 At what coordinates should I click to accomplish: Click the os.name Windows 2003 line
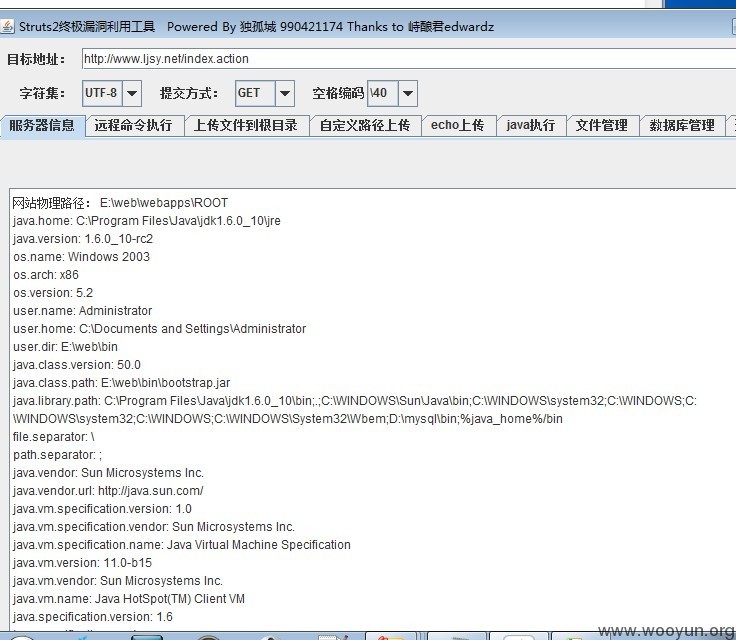pyautogui.click(x=82, y=257)
